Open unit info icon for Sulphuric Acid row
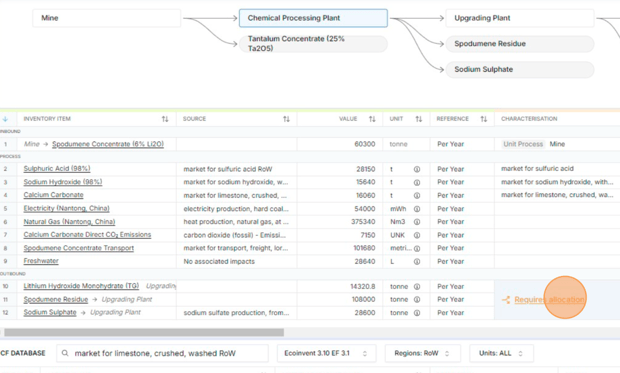The width and height of the screenshot is (620, 373). 417,169
